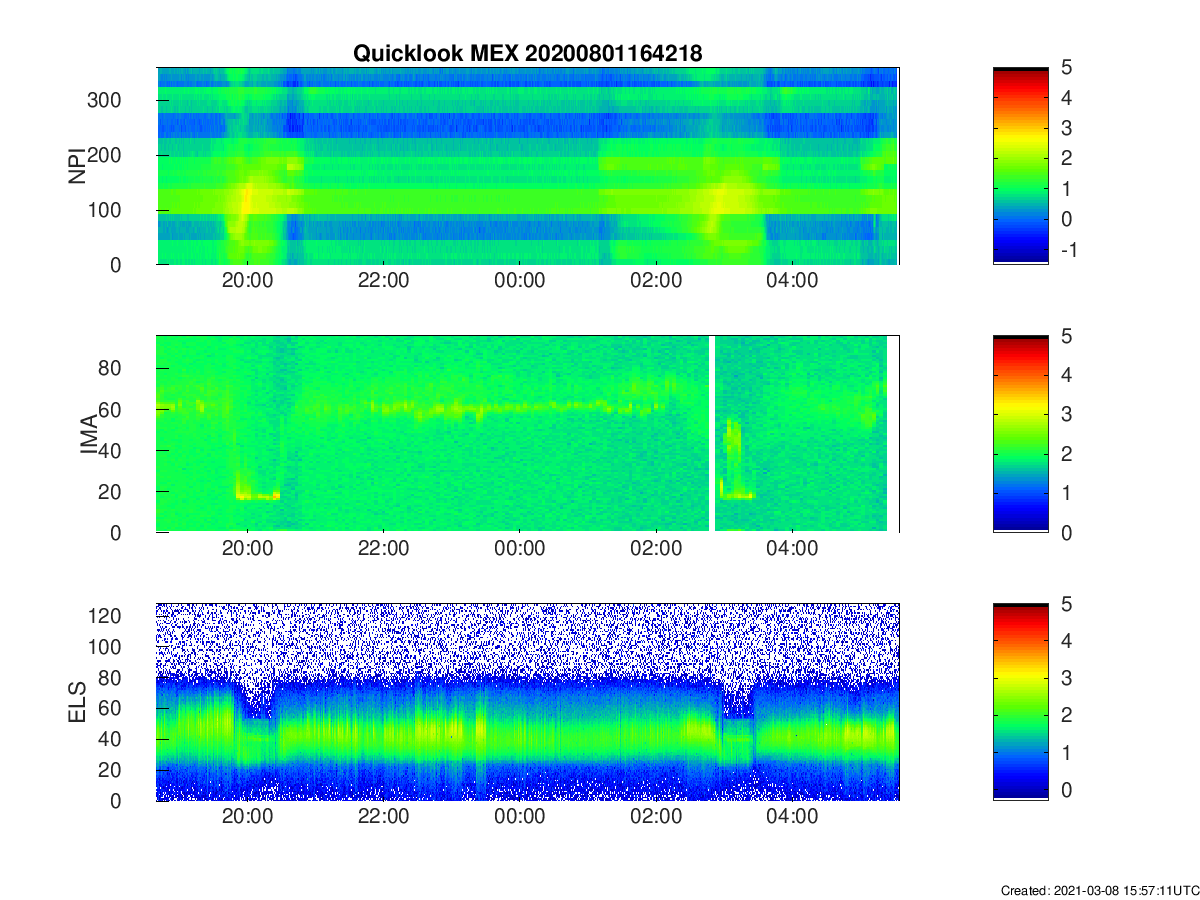Click the IMA spectrogram plot
Image resolution: width=1200 pixels, height=900 pixels.
[x=528, y=434]
